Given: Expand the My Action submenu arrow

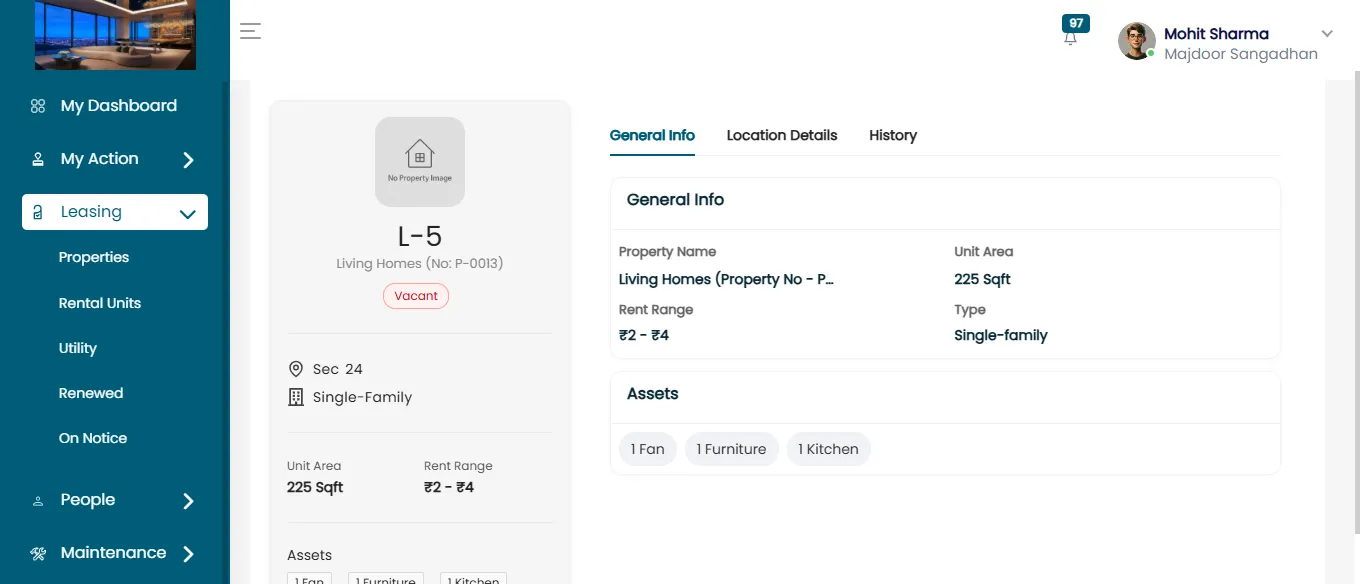Looking at the screenshot, I should coord(188,160).
